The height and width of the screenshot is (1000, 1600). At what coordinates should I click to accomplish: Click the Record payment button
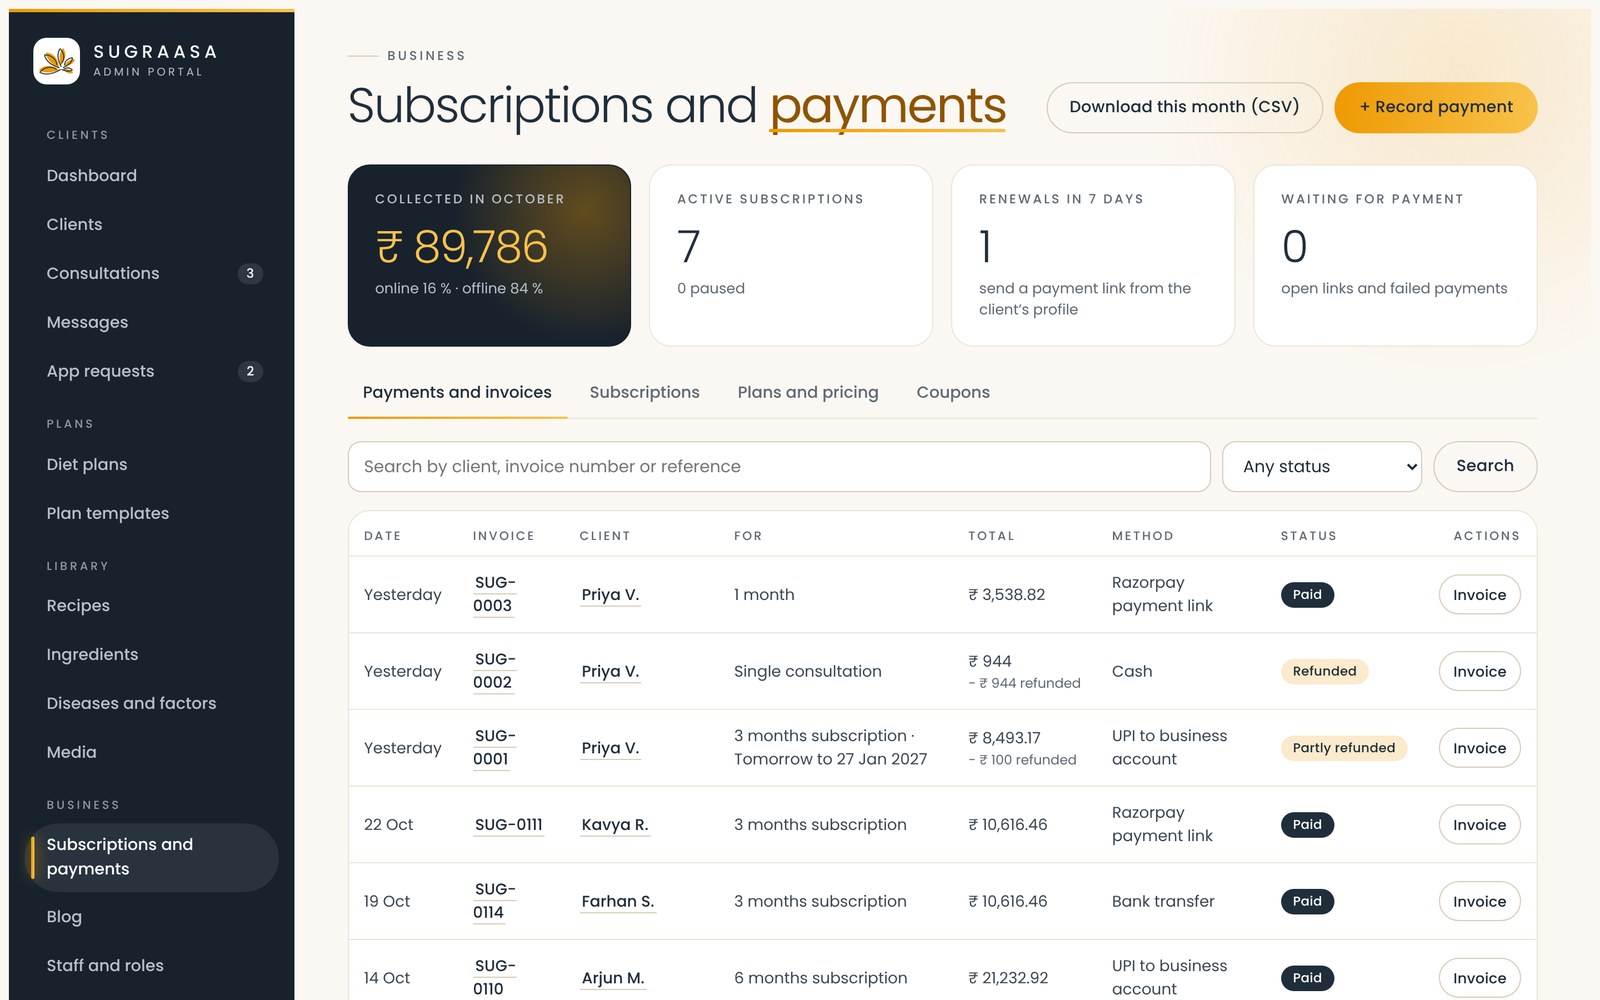[1435, 107]
